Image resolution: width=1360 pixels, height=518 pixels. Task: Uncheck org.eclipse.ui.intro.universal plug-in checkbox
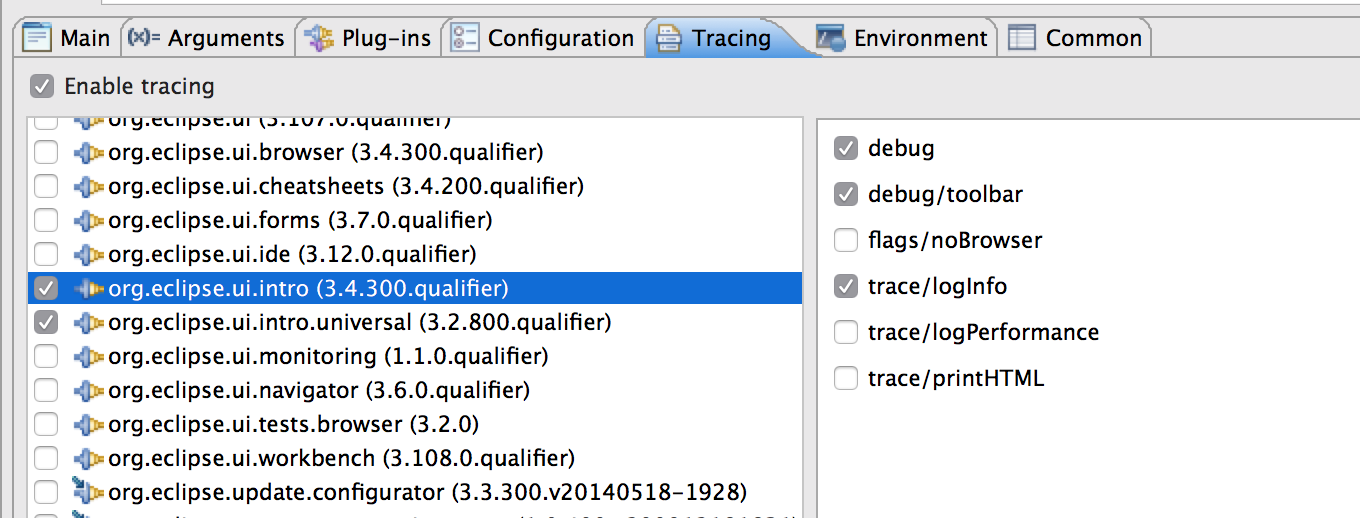(46, 323)
